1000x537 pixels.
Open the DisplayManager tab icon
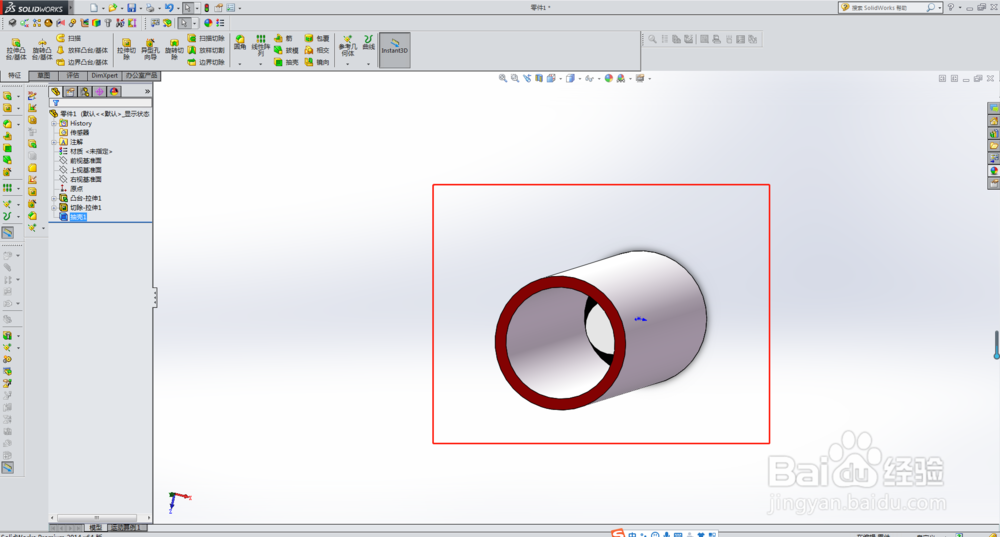(114, 92)
